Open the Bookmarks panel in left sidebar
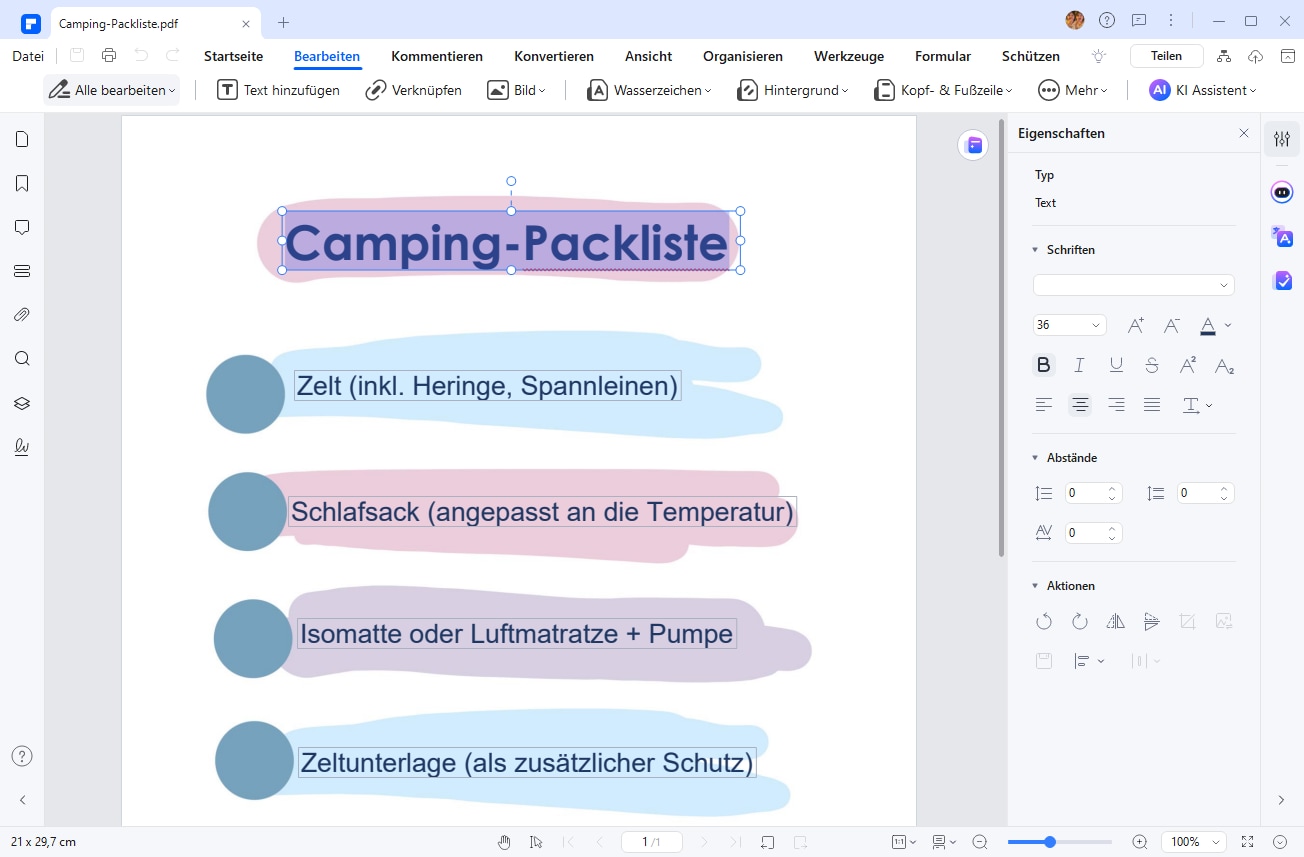This screenshot has height=857, width=1304. click(x=22, y=183)
